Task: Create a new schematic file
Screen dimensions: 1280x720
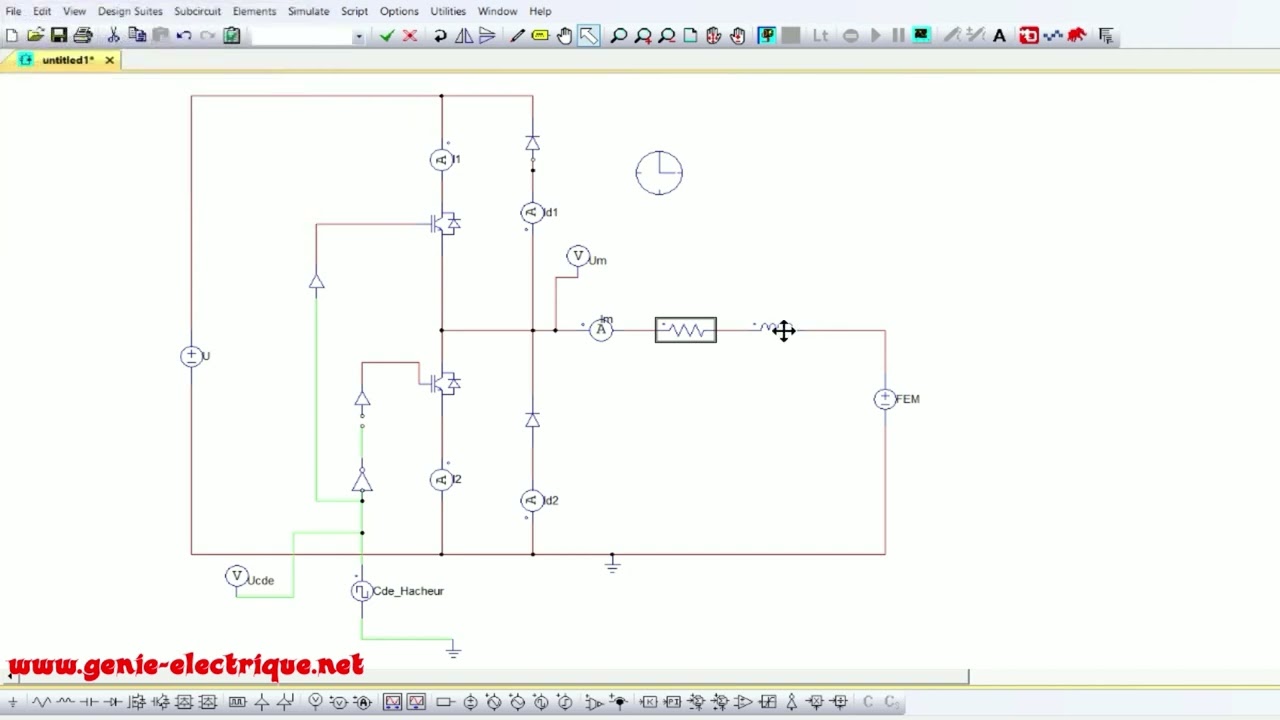Action: (x=12, y=36)
